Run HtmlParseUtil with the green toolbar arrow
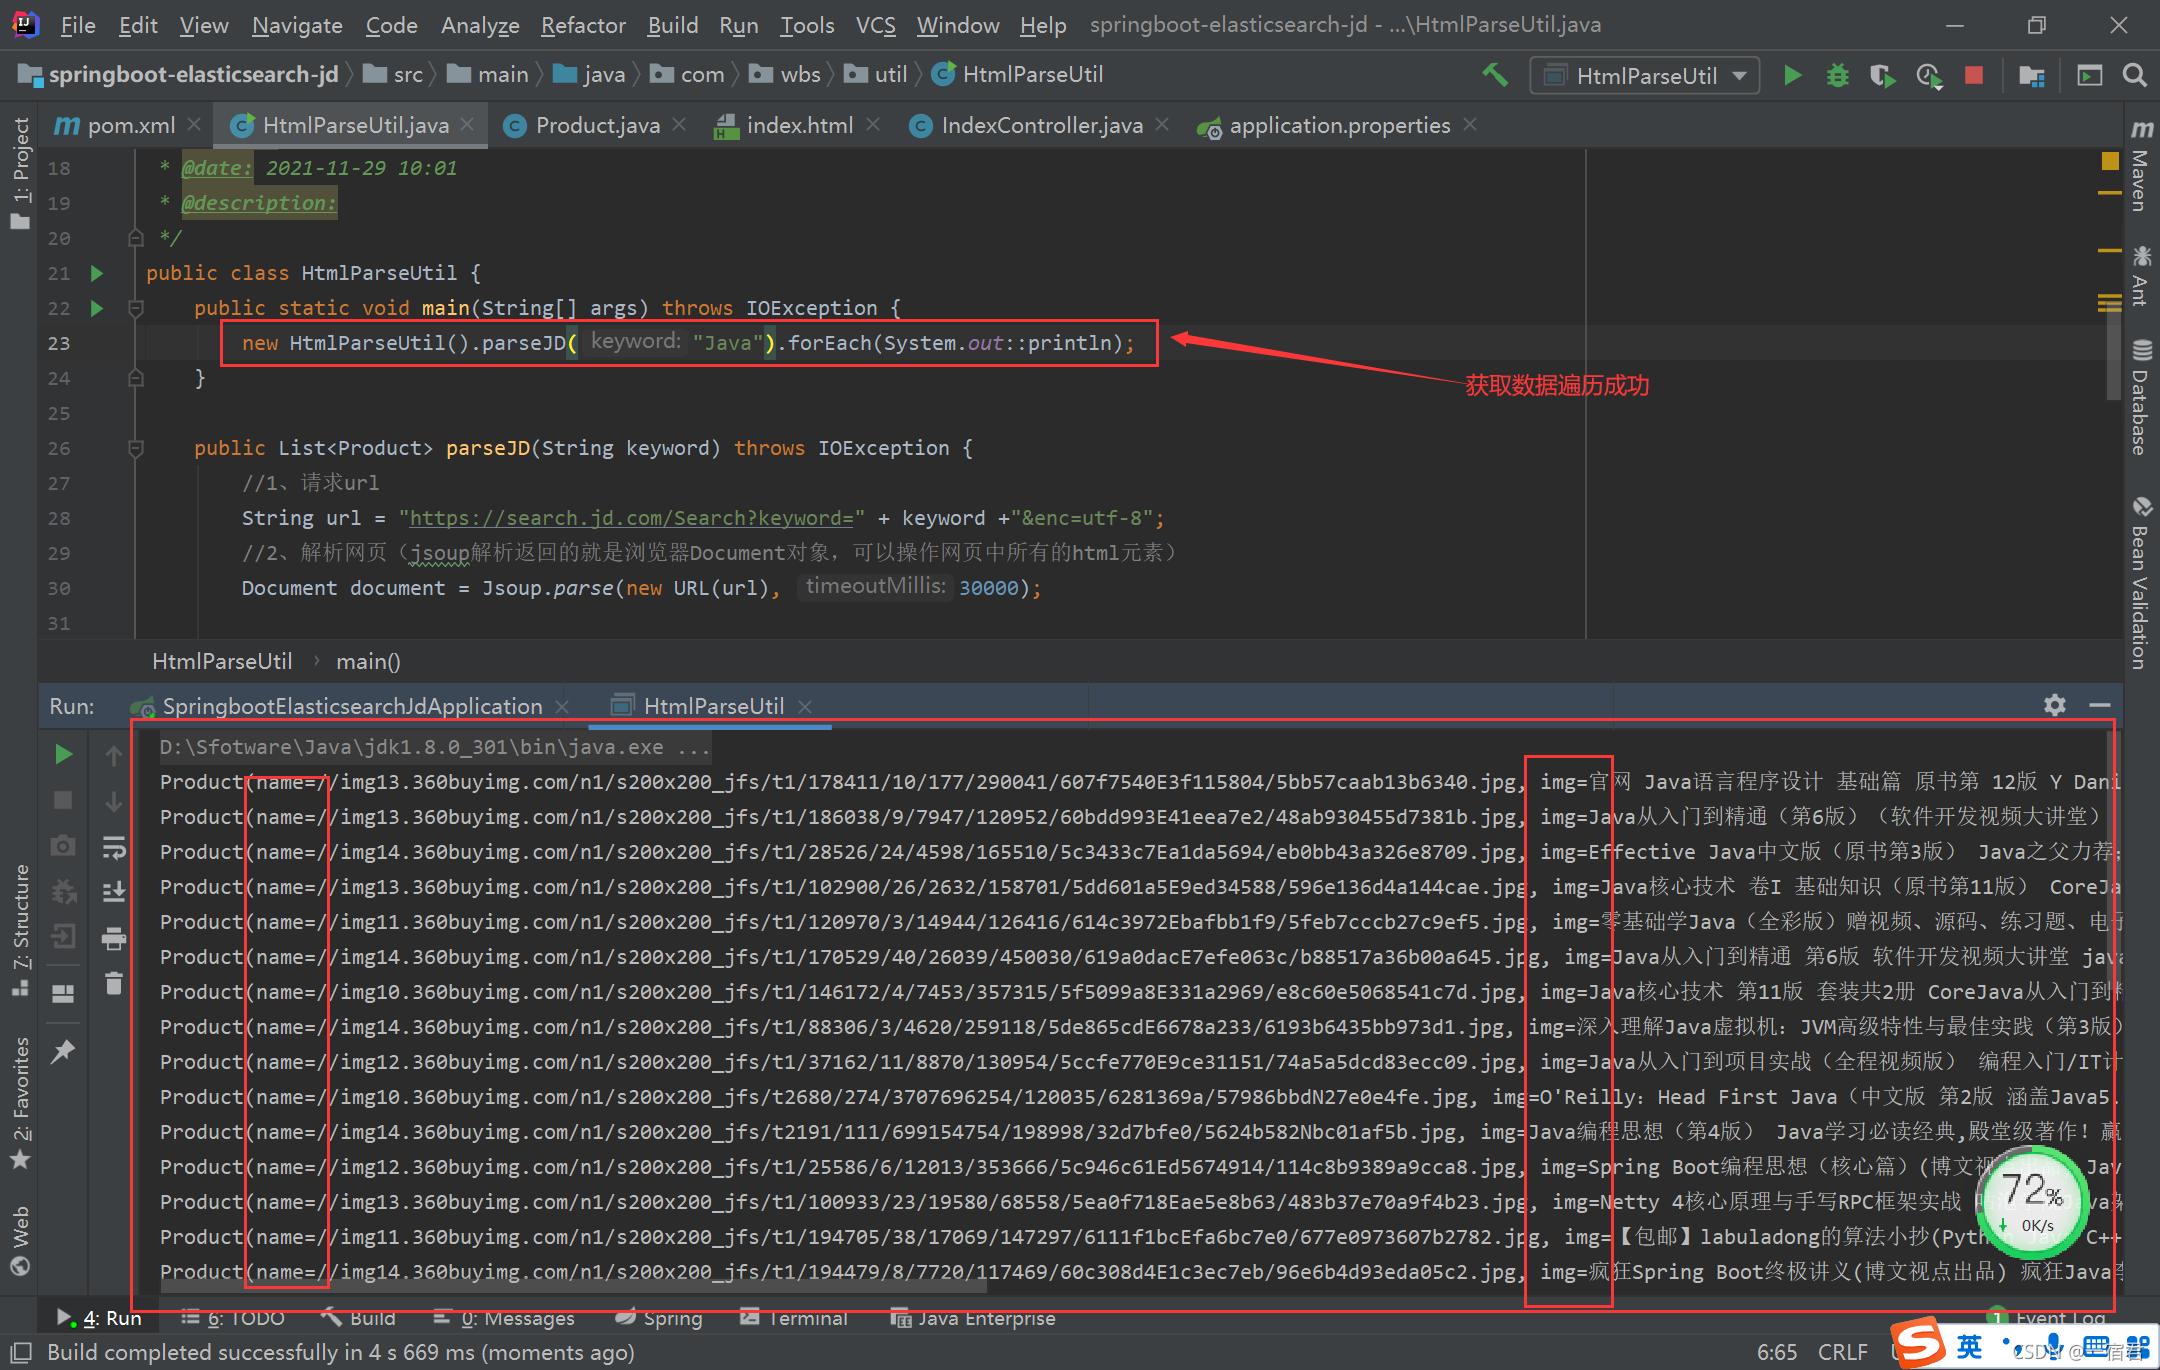This screenshot has width=2160, height=1370. click(1792, 75)
